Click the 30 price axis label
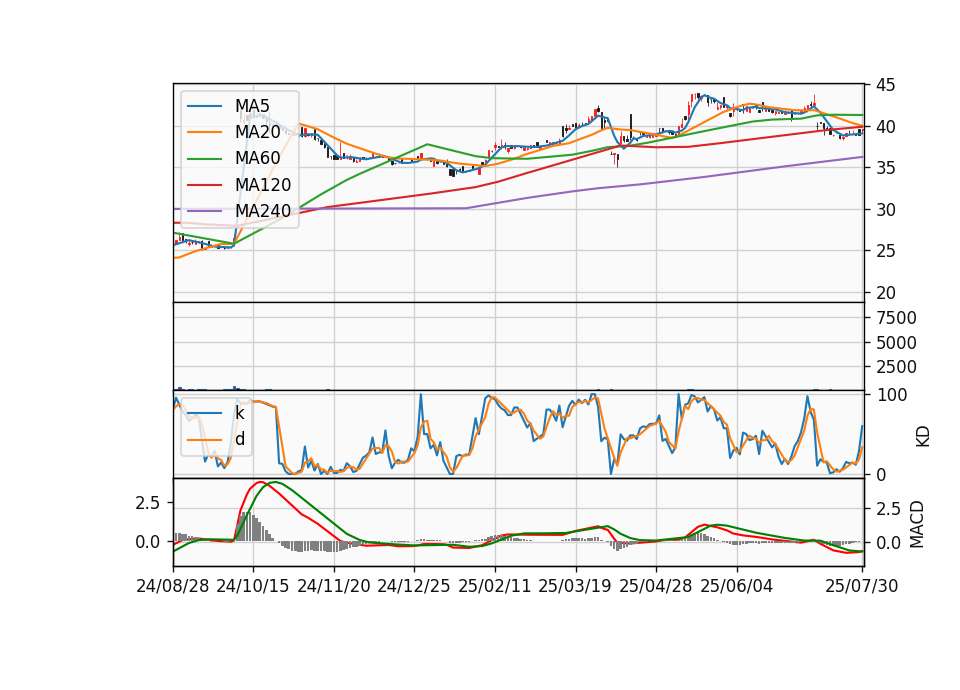The height and width of the screenshot is (690, 960). 885,209
